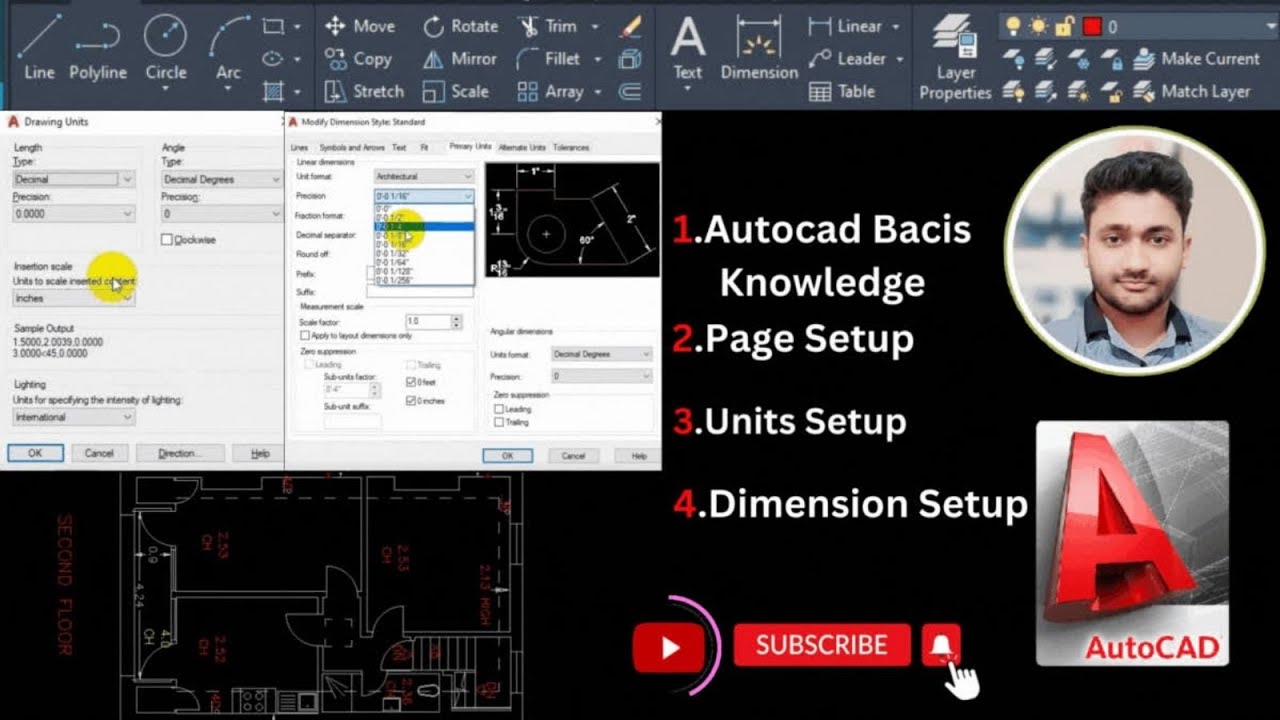Open the Length Type Decimal dropdown

tap(74, 179)
